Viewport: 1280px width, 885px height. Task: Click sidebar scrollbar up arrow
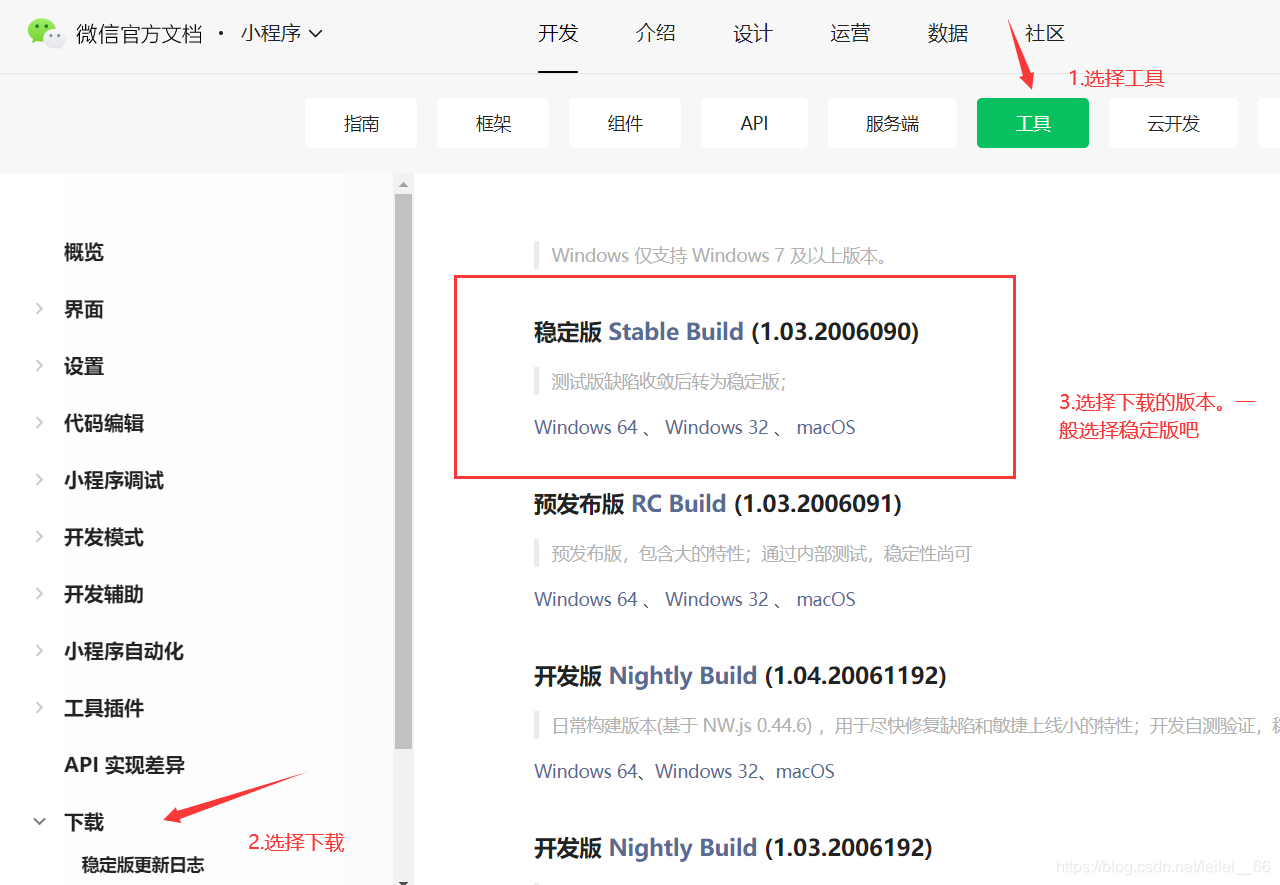pos(403,184)
